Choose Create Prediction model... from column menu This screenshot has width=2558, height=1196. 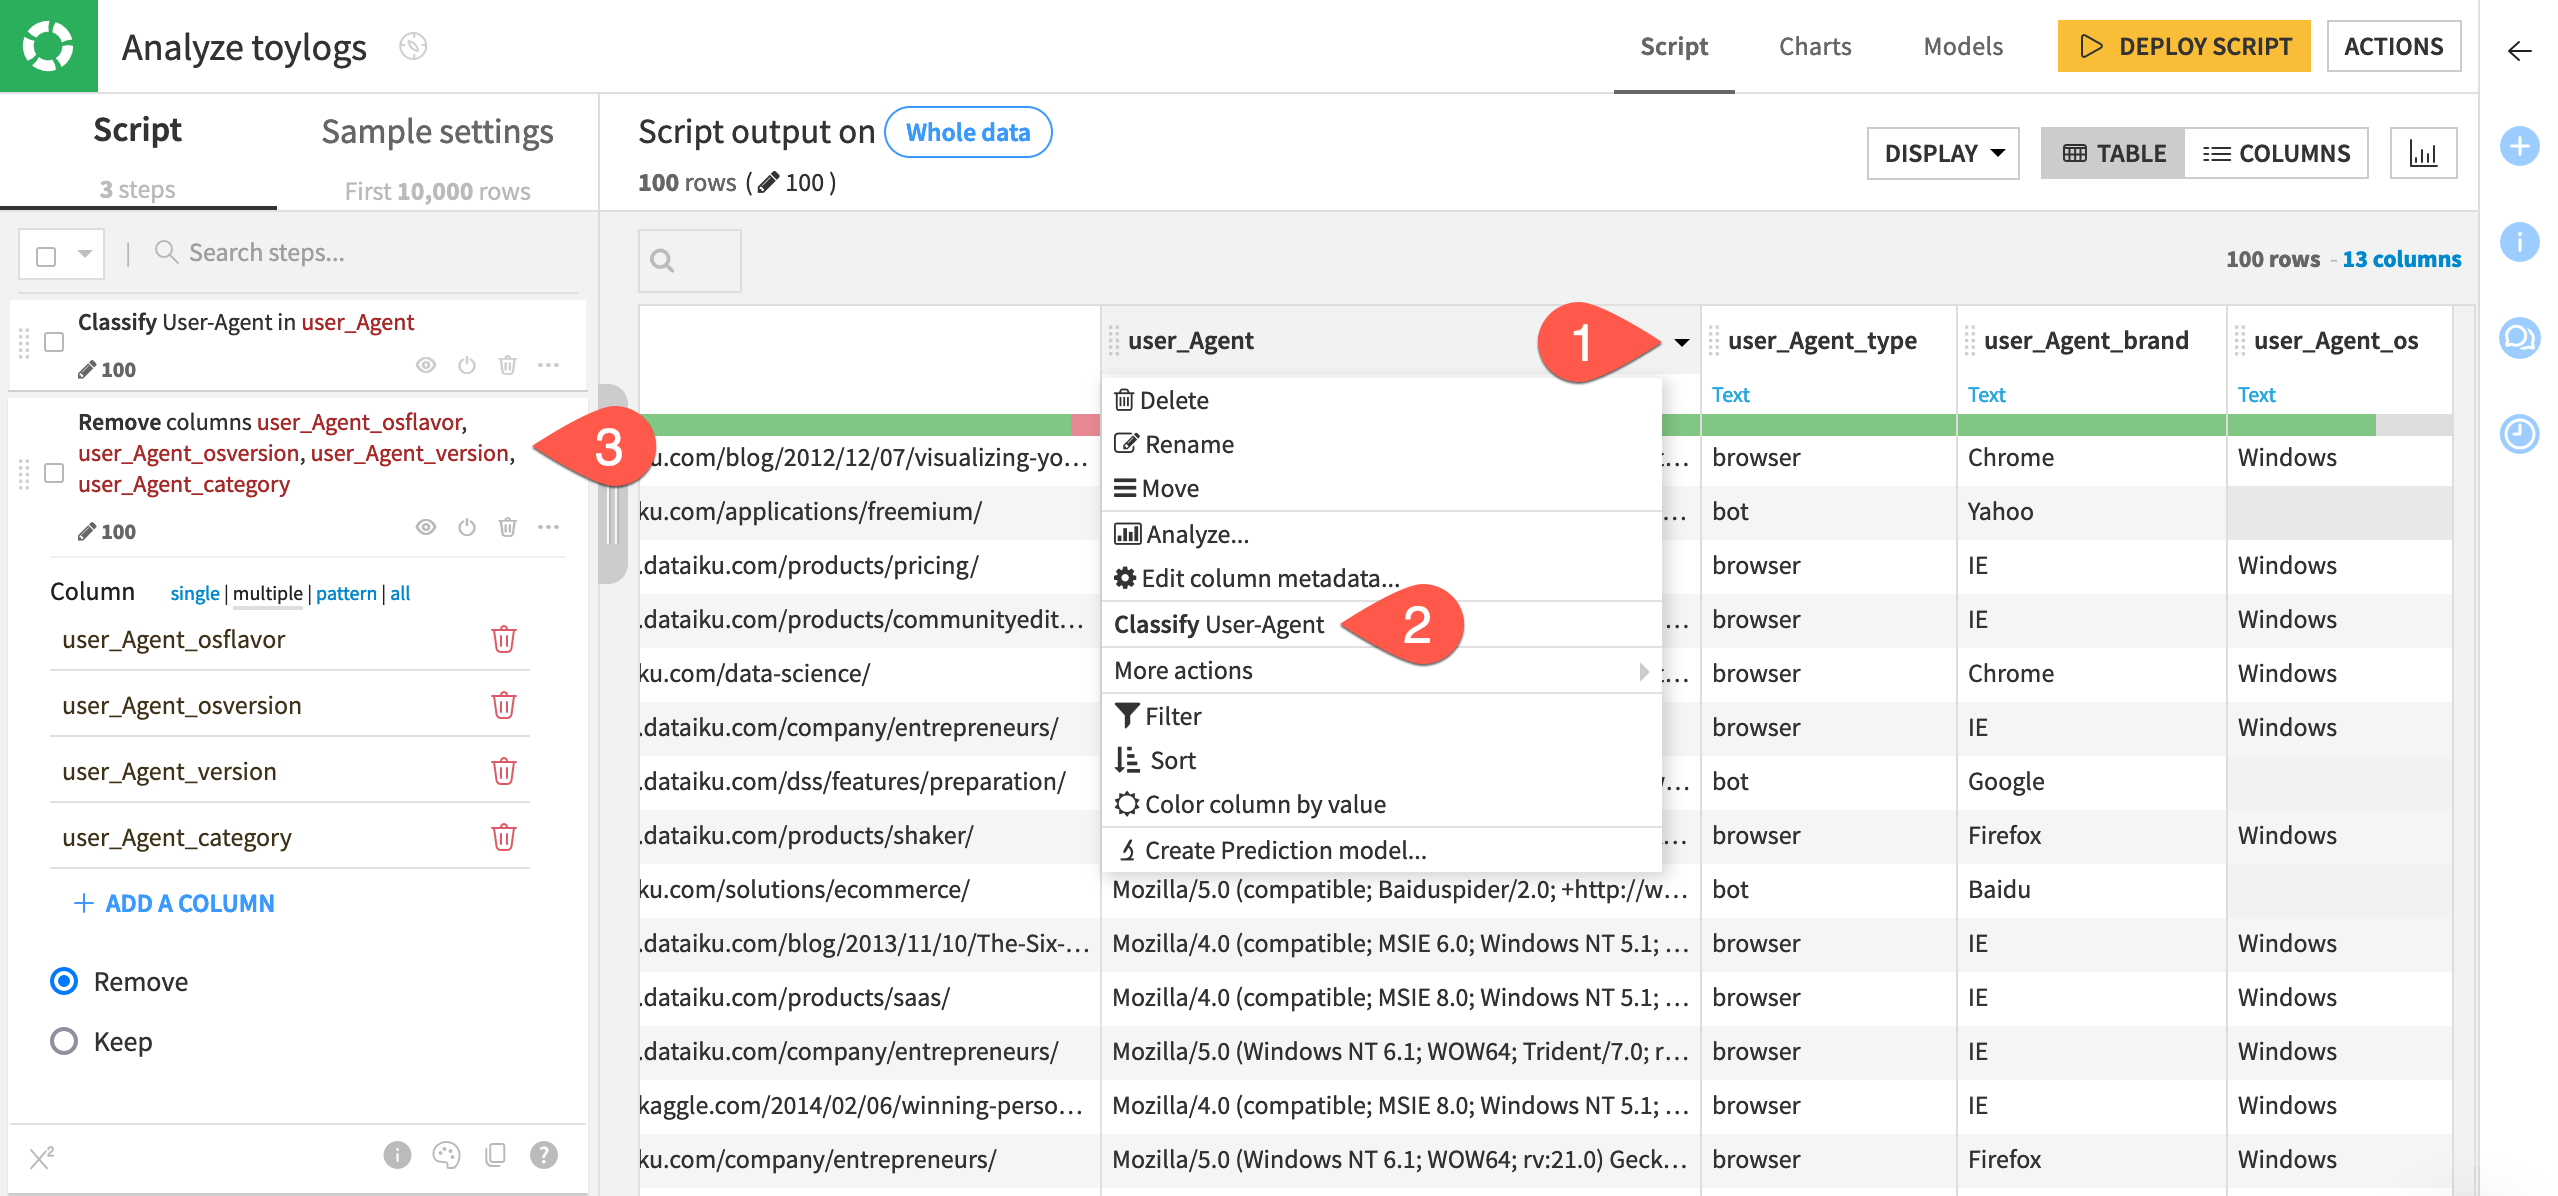[x=1381, y=850]
